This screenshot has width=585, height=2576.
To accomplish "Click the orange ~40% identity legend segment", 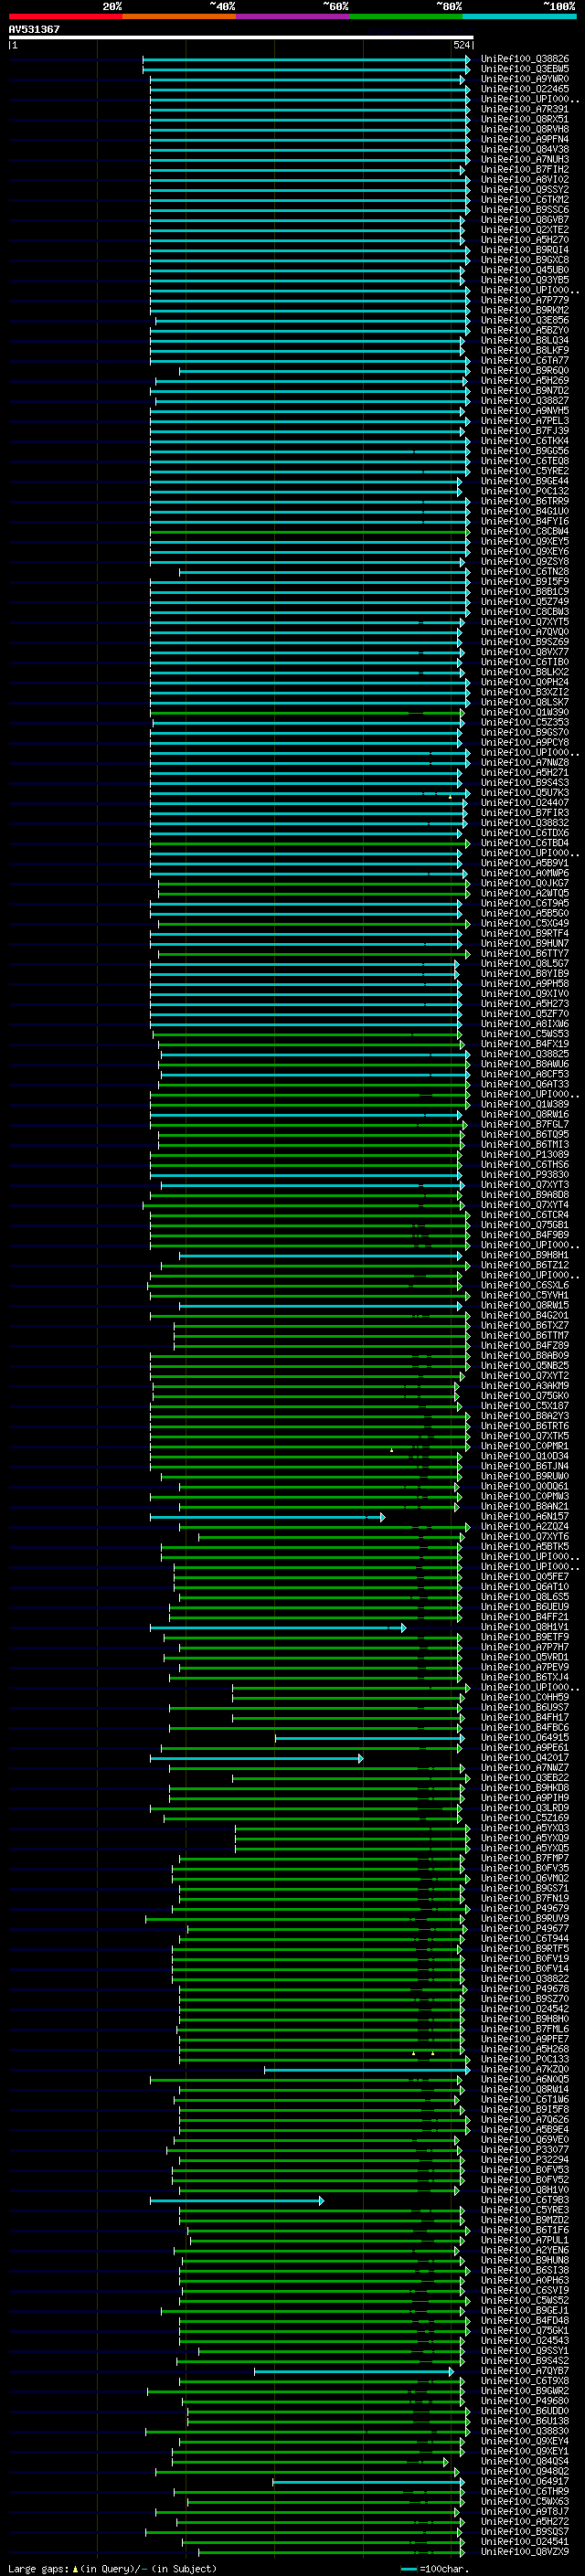I will coord(179,17).
